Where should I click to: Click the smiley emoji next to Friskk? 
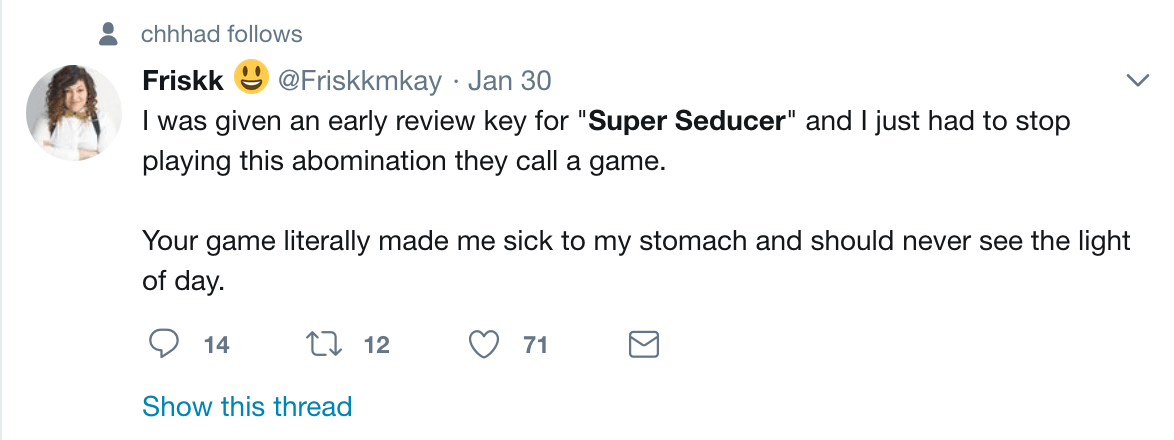click(252, 78)
